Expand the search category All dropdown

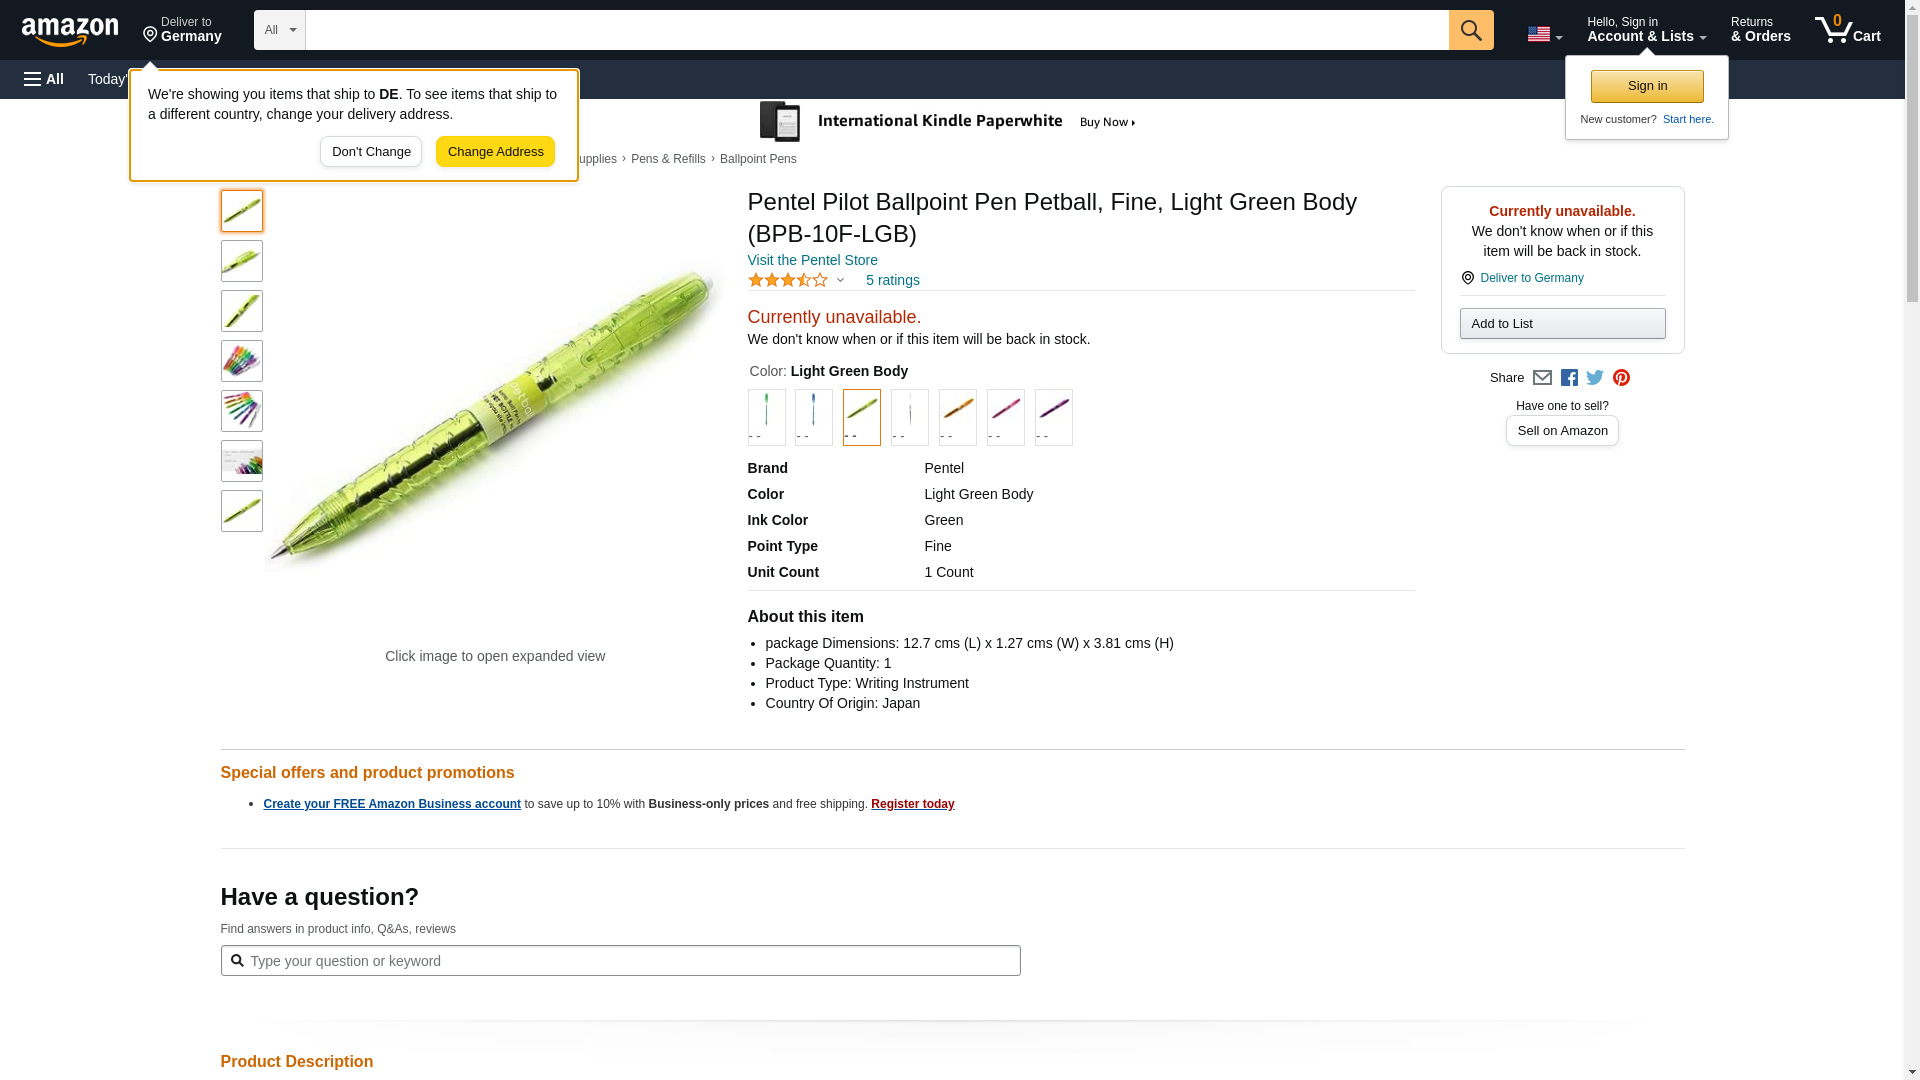[279, 30]
